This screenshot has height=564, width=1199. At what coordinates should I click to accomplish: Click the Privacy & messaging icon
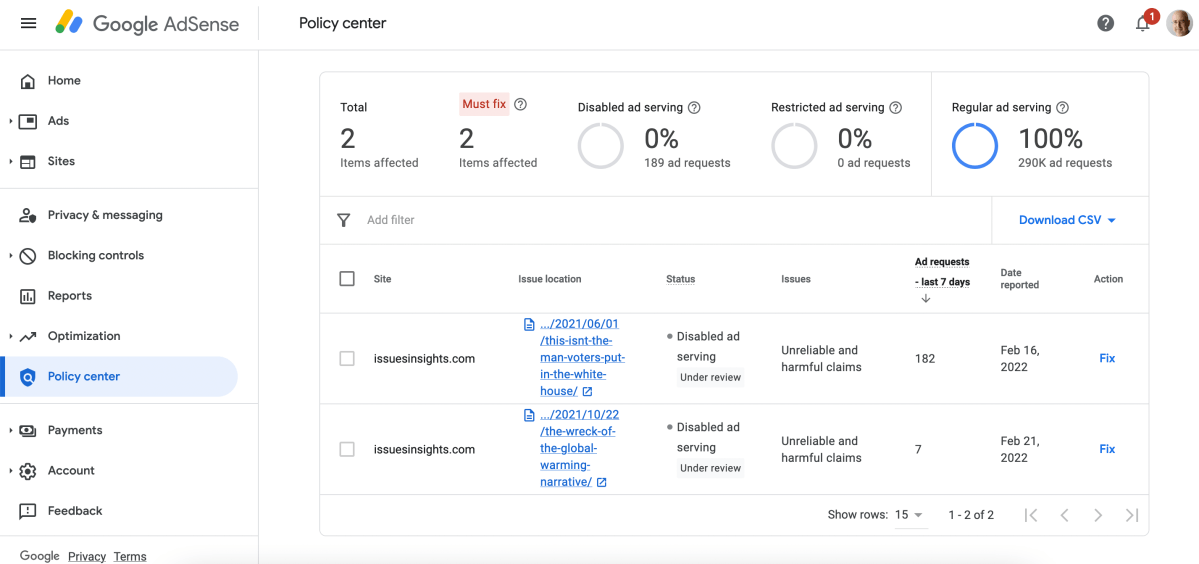(x=28, y=216)
